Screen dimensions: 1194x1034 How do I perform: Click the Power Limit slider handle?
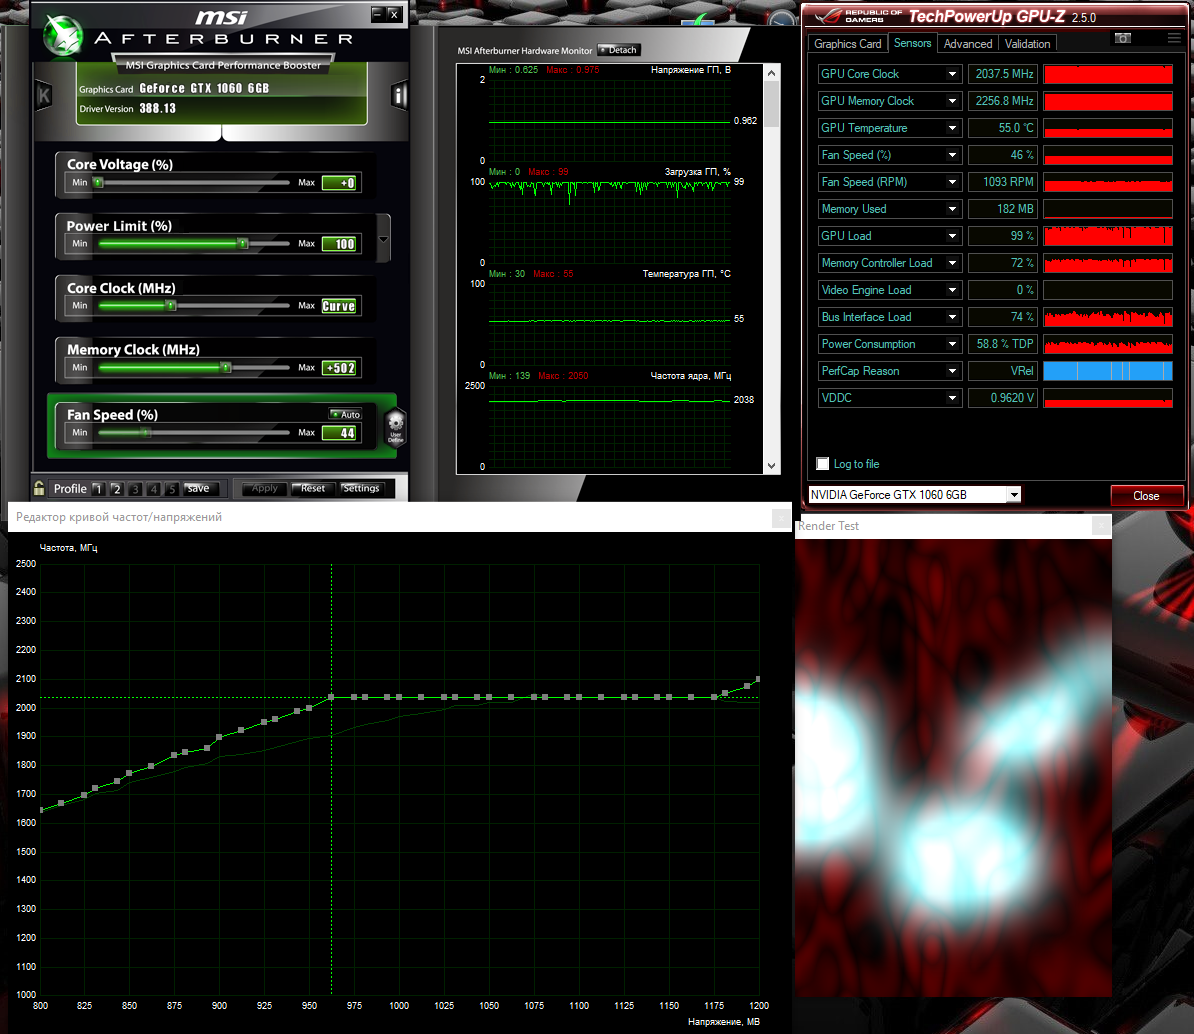tap(243, 244)
